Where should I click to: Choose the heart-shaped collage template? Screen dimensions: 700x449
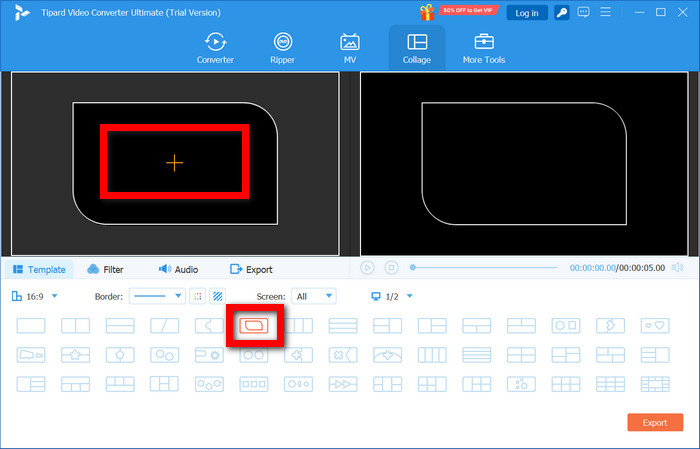[x=654, y=325]
